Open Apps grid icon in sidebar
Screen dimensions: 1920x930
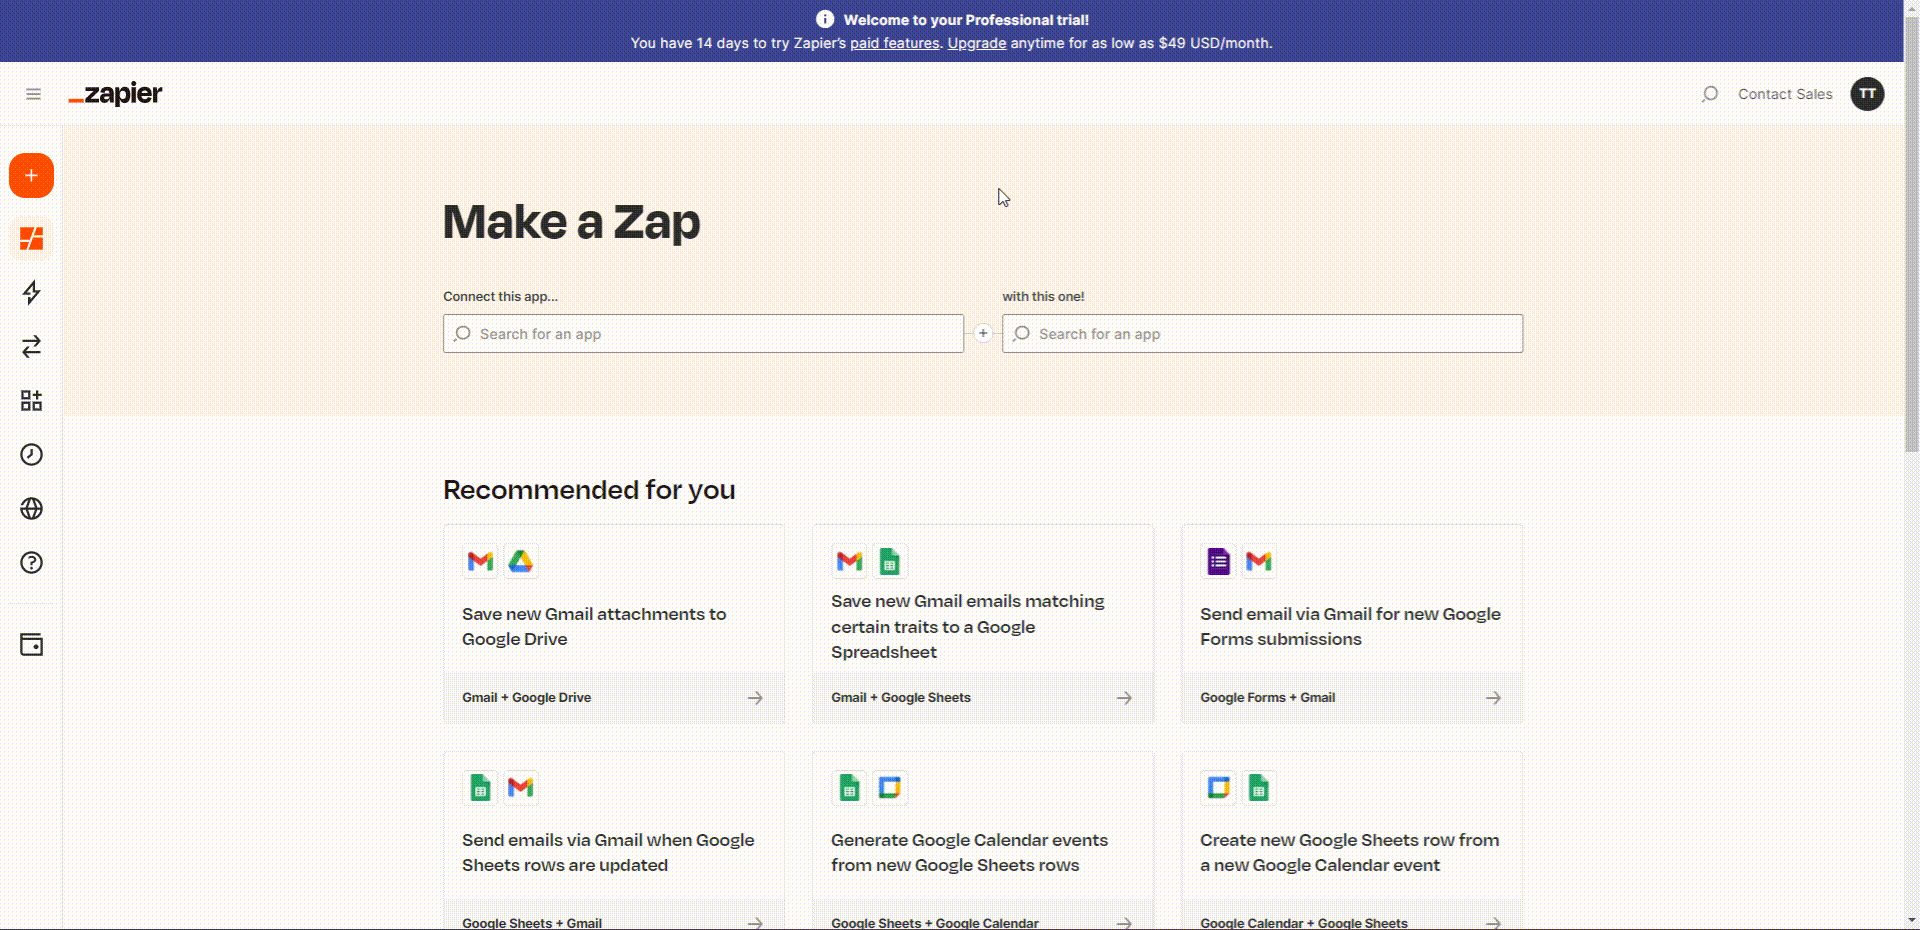31,401
